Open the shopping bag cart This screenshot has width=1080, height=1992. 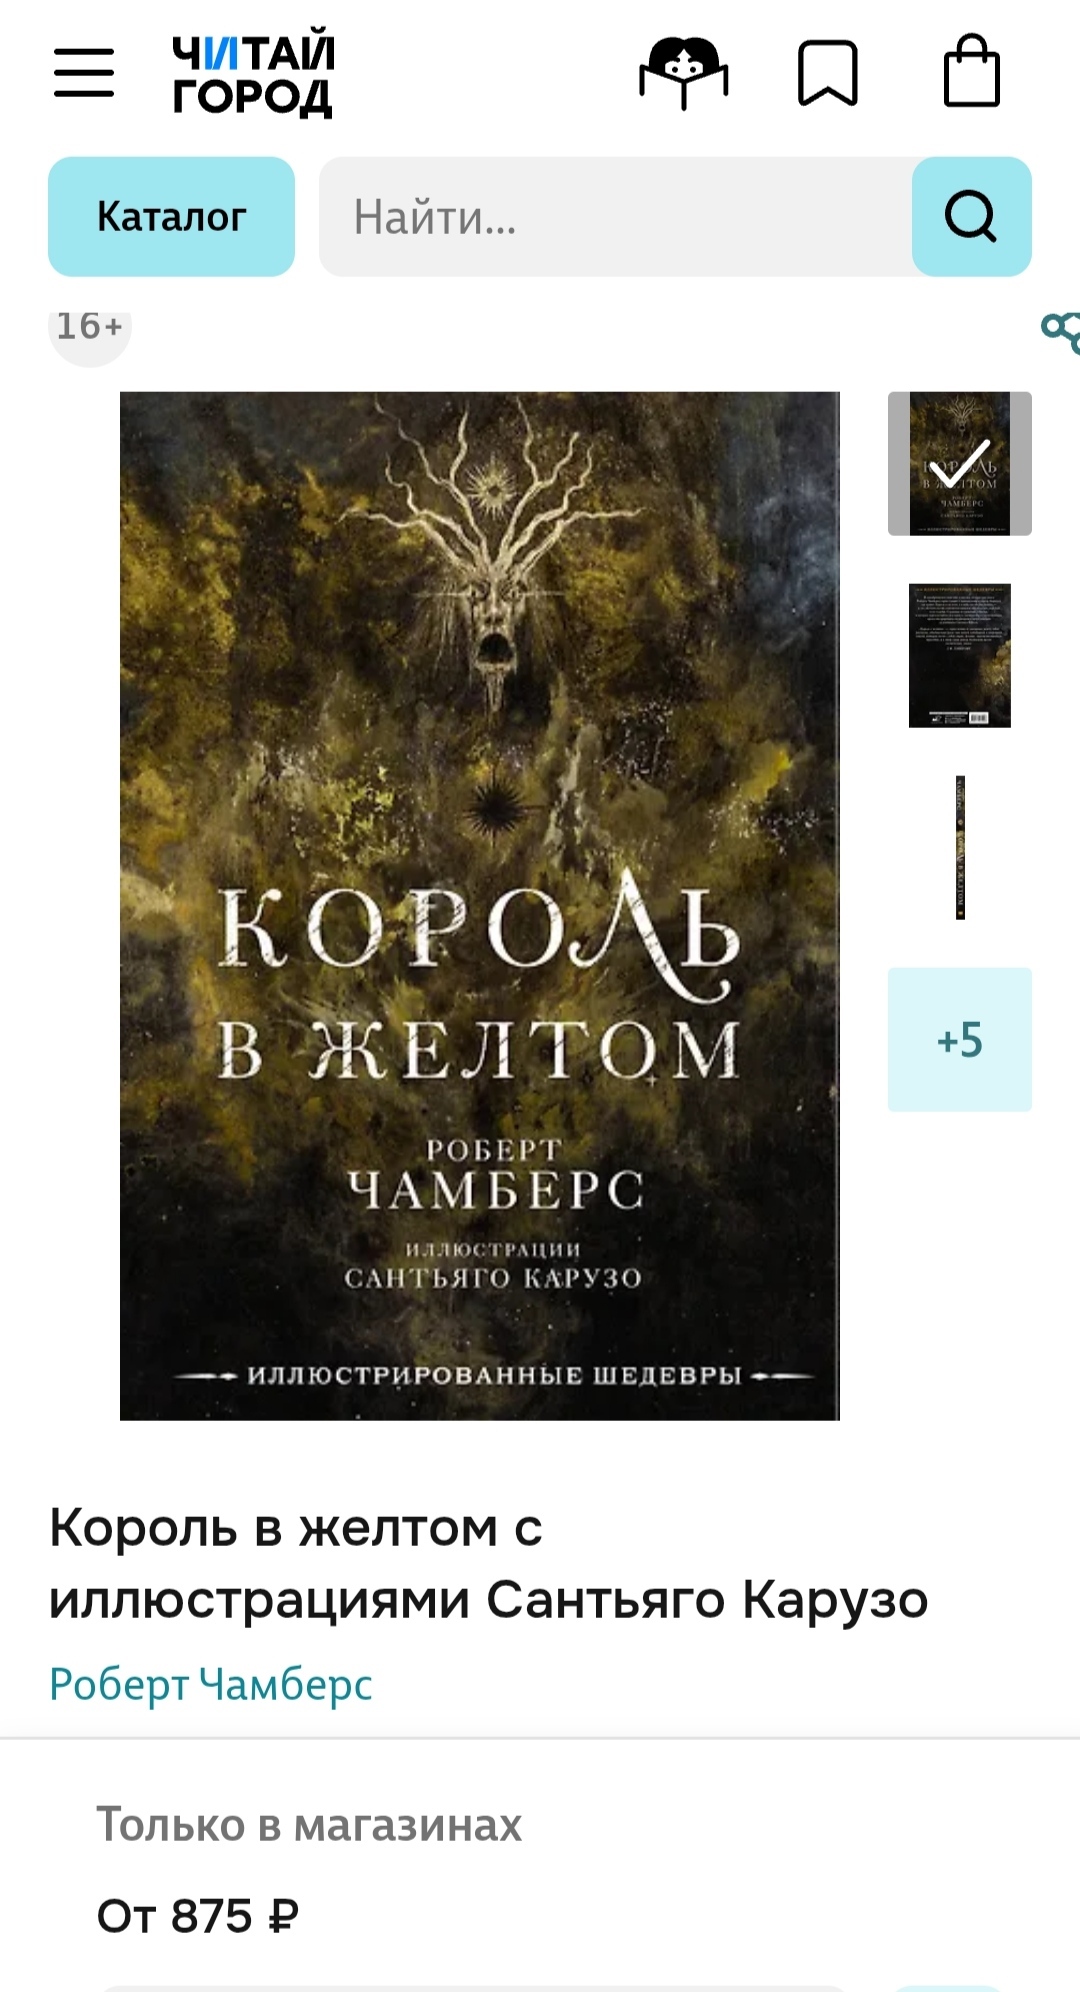972,70
